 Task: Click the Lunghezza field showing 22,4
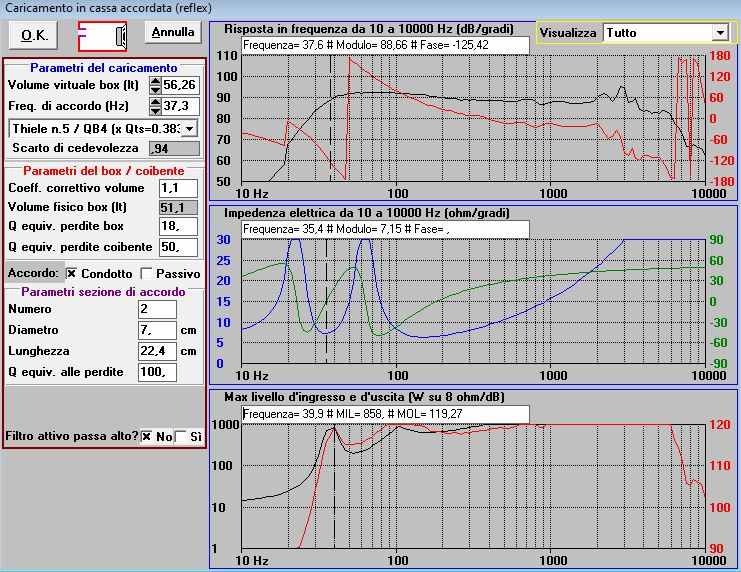tap(157, 351)
